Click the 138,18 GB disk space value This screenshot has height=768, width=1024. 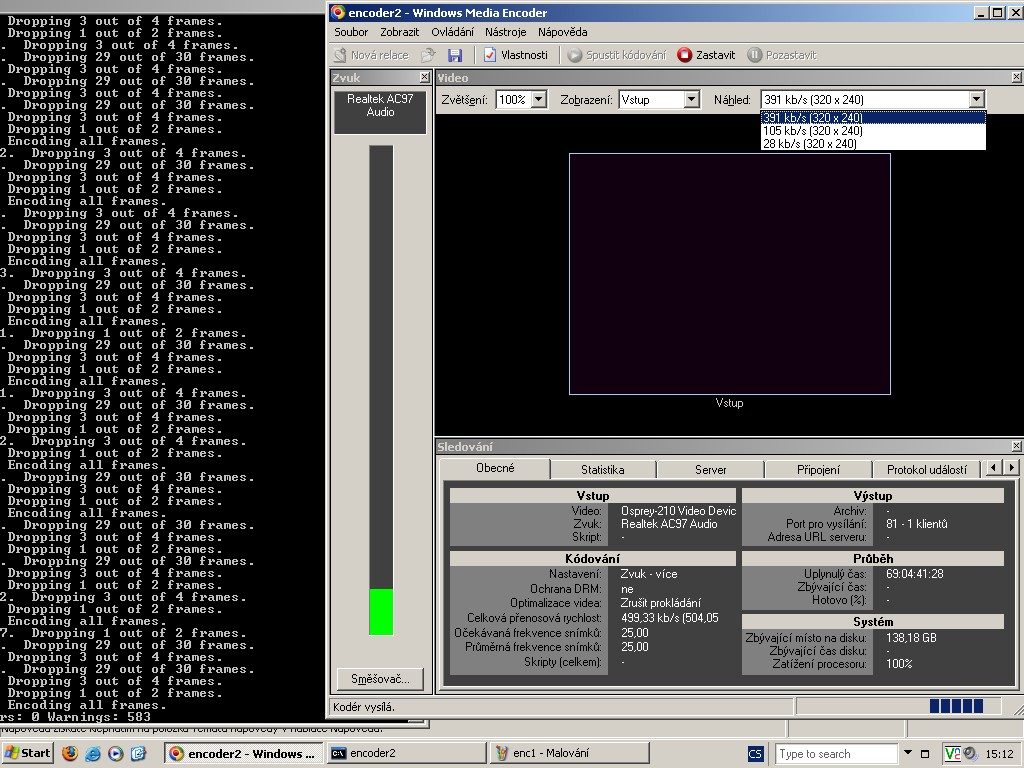[x=911, y=637]
